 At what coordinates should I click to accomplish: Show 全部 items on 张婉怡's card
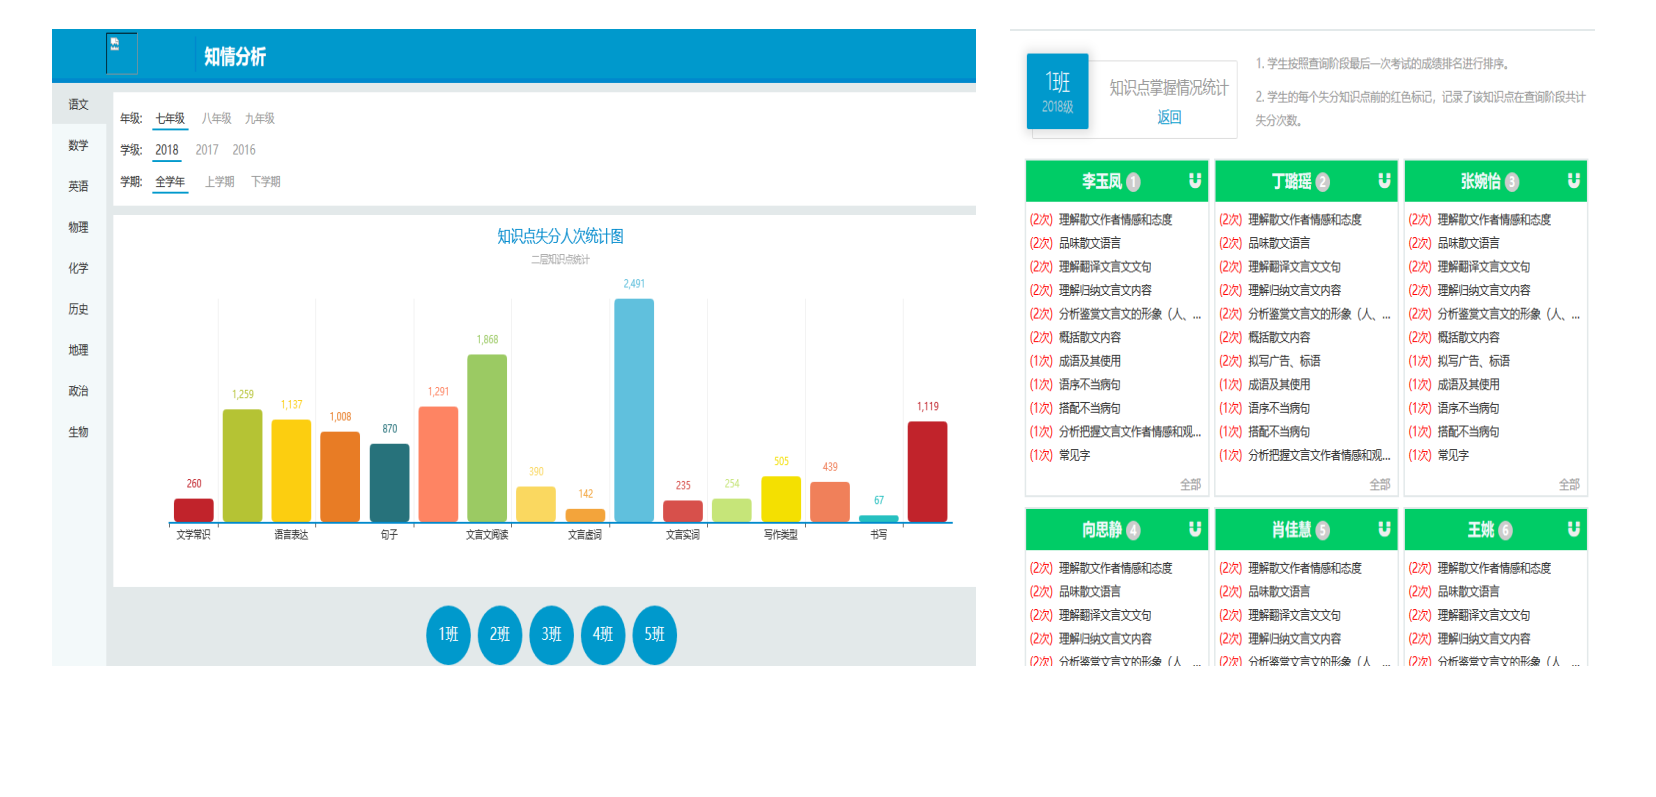point(1569,484)
